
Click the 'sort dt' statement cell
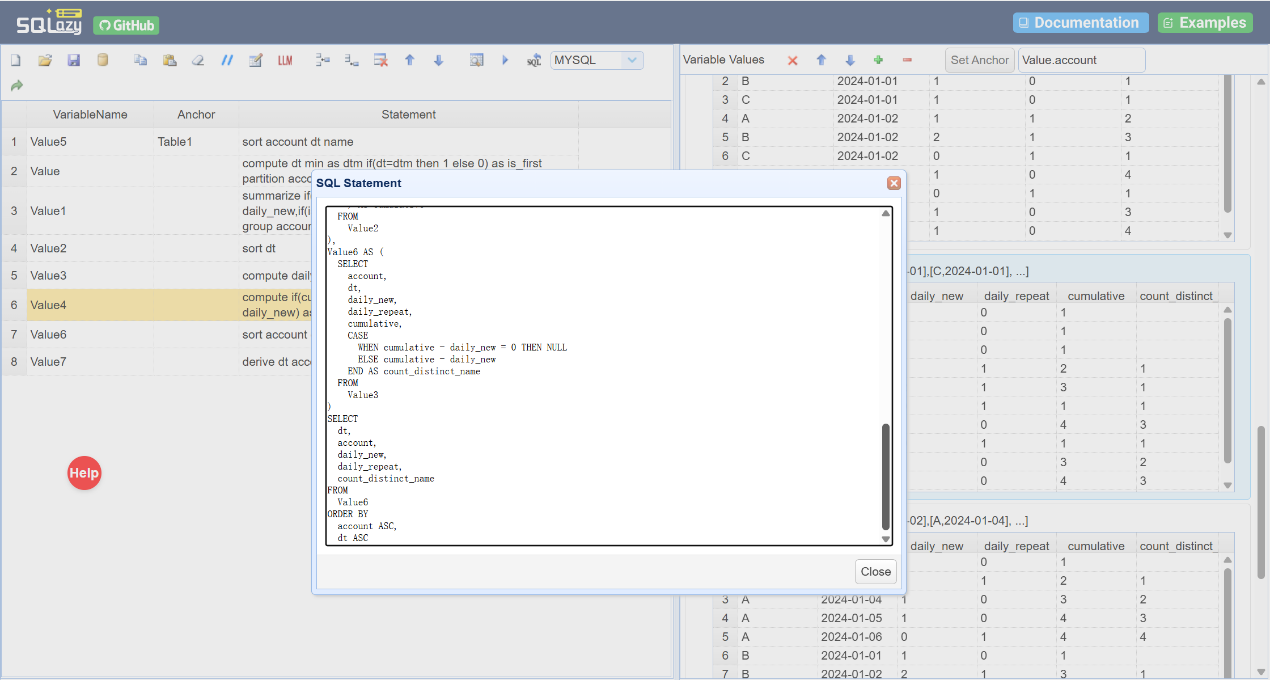click(275, 248)
